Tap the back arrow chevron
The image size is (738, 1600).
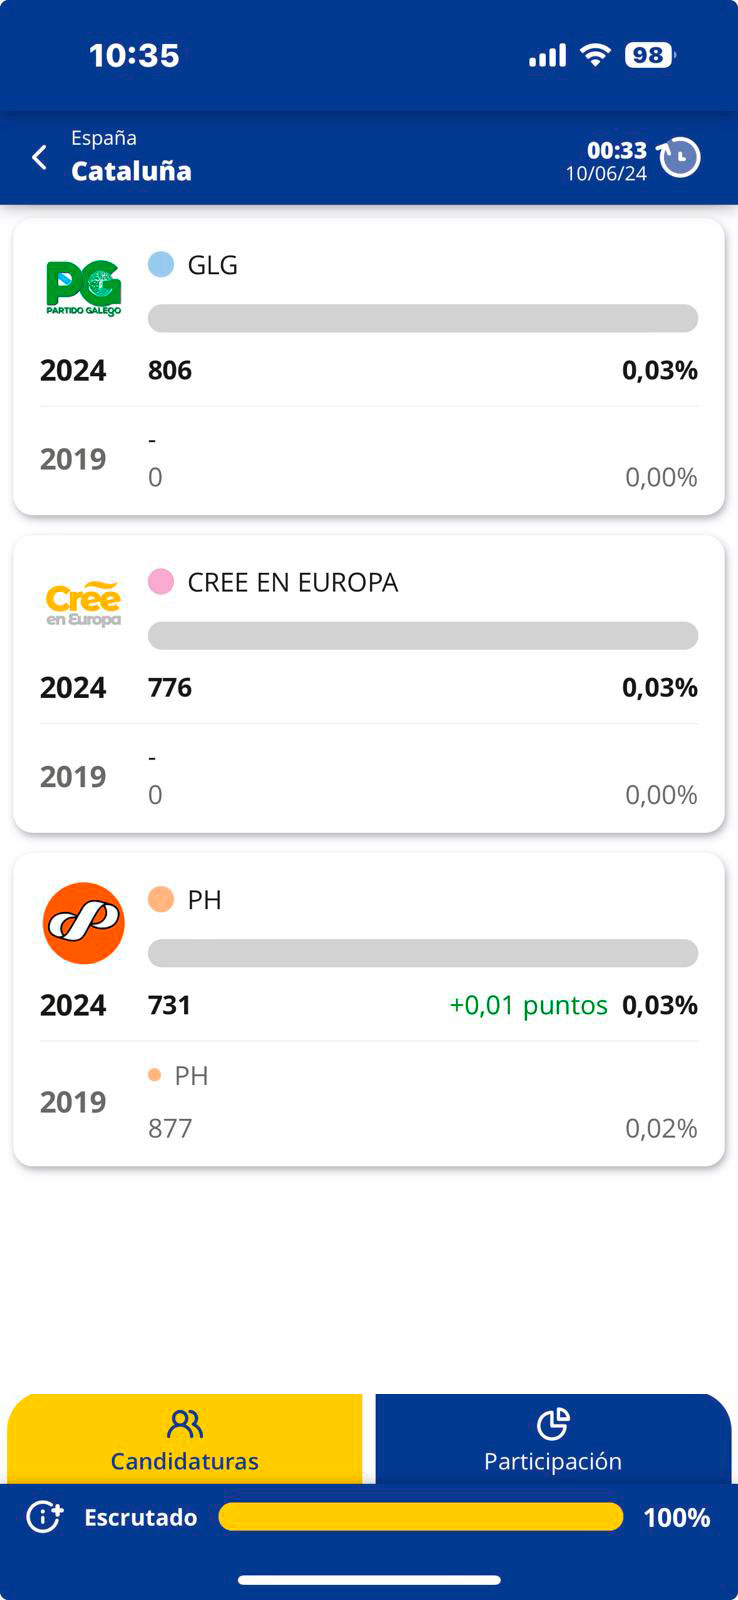point(40,157)
